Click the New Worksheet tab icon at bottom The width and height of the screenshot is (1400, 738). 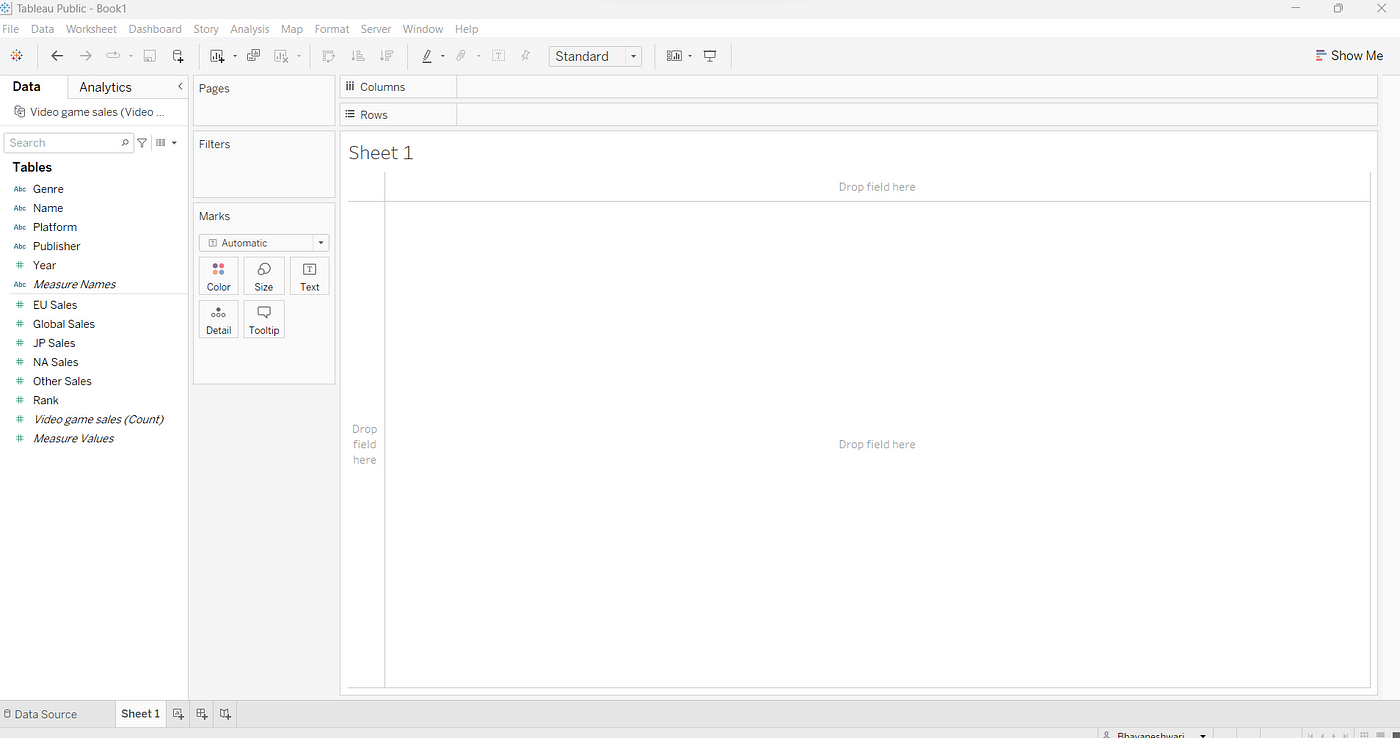[x=178, y=713]
